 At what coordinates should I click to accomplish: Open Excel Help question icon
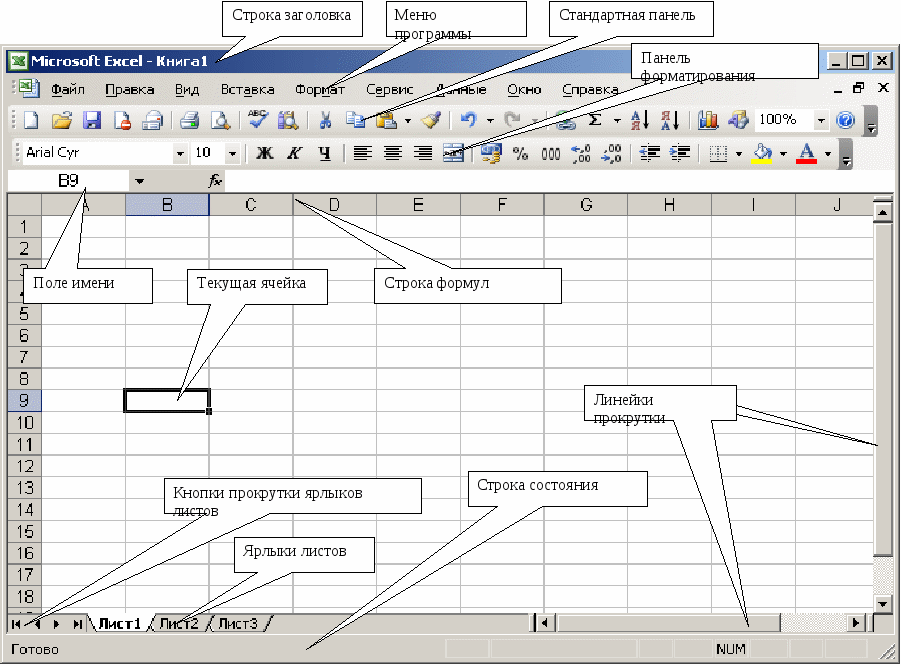[x=845, y=120]
